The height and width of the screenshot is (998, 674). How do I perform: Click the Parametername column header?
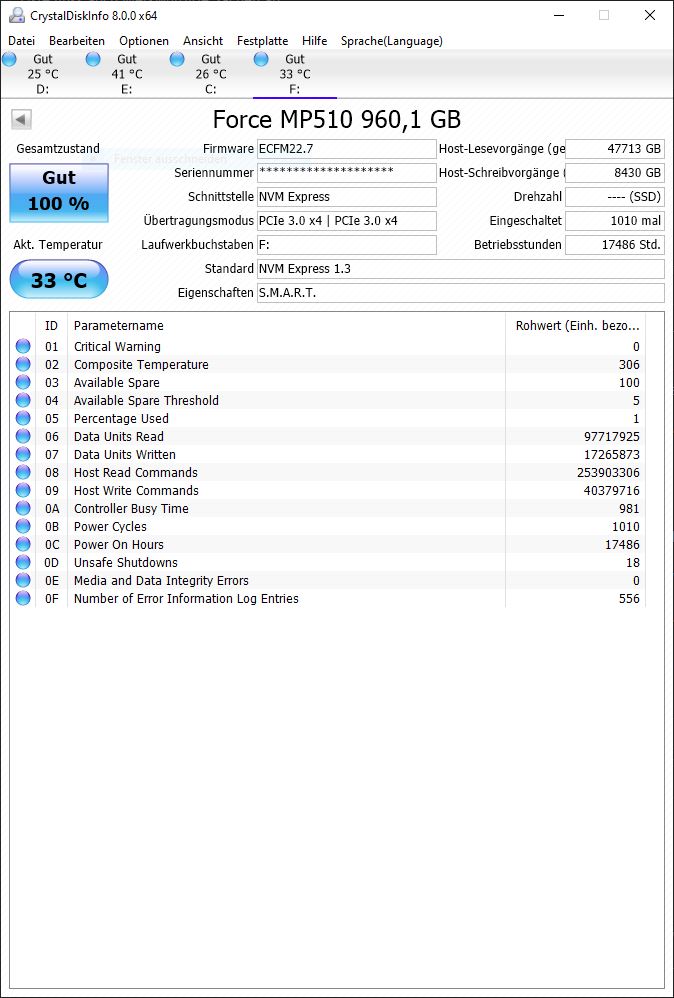[286, 326]
